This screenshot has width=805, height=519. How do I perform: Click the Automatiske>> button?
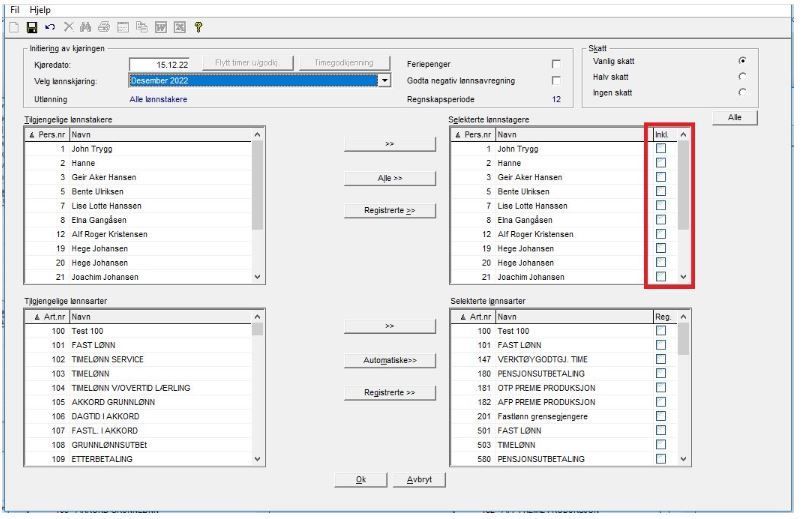tap(390, 360)
